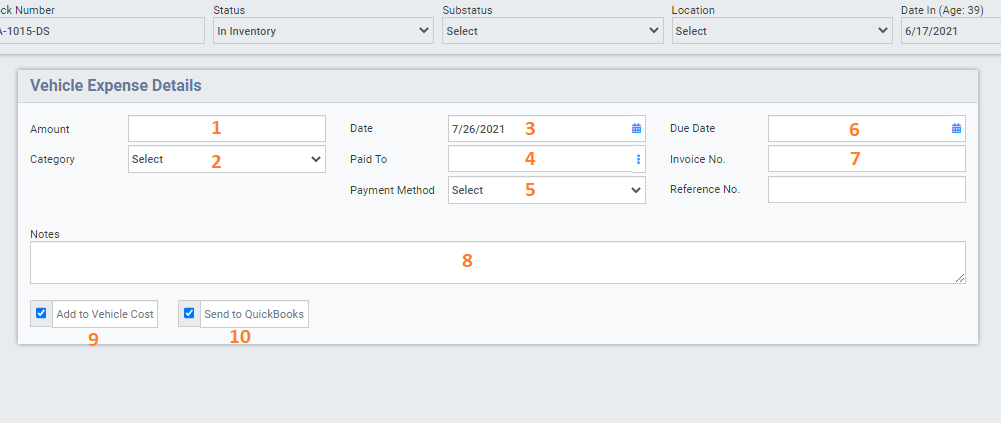Open the Status dropdown showing In Inventory
Screen dimensions: 1001x423
click(323, 31)
